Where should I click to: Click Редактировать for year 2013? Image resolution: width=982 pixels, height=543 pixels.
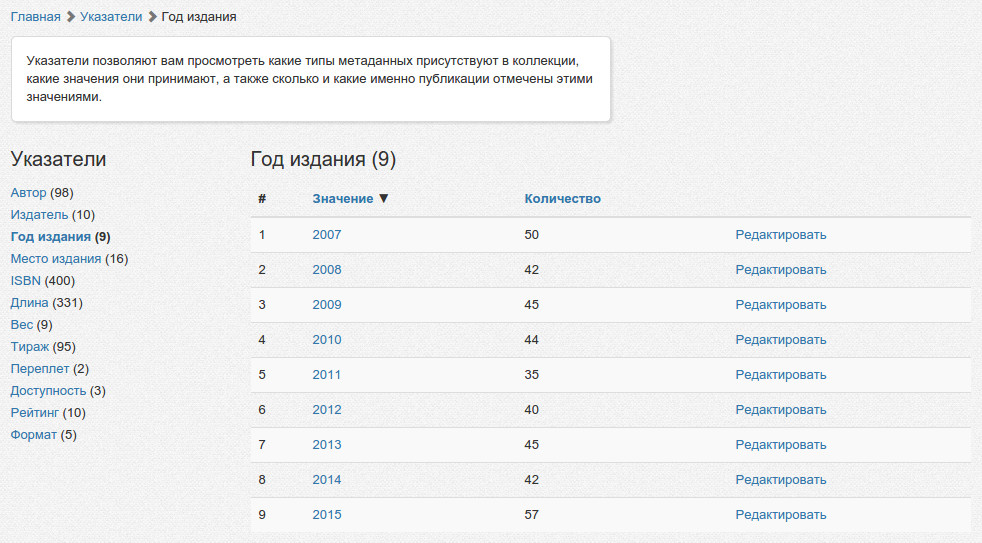(x=781, y=445)
